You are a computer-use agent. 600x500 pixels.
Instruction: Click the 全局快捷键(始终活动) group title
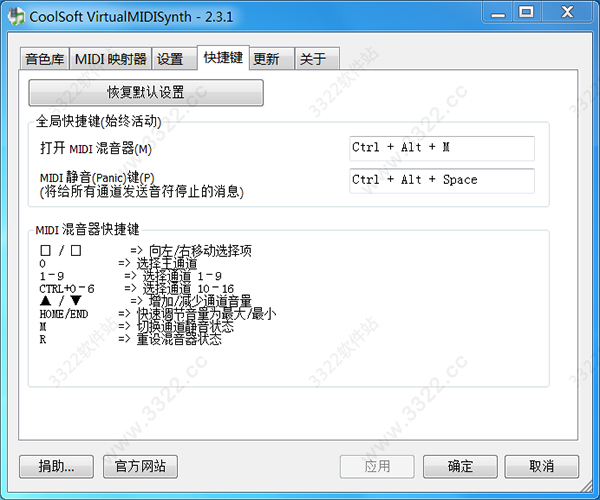98,122
